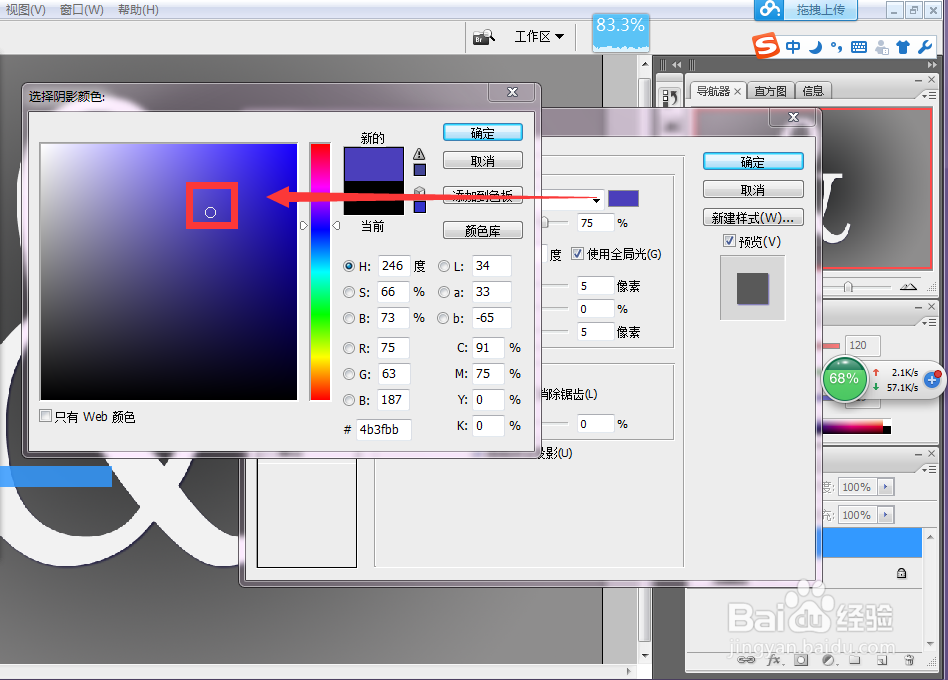This screenshot has height=680, width=948.
Task: Enable the 只有 Web 颜色 checkbox
Action: click(45, 415)
